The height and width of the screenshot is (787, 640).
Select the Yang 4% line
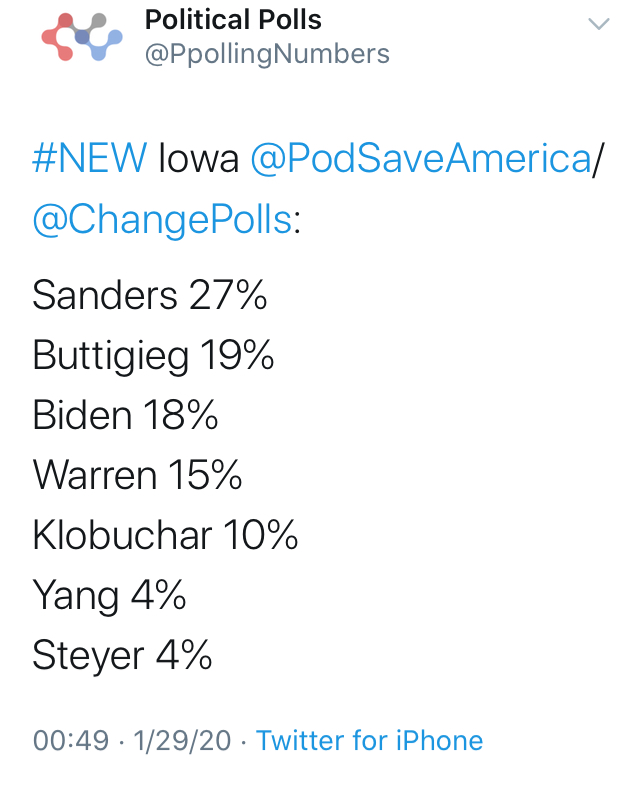tap(109, 596)
